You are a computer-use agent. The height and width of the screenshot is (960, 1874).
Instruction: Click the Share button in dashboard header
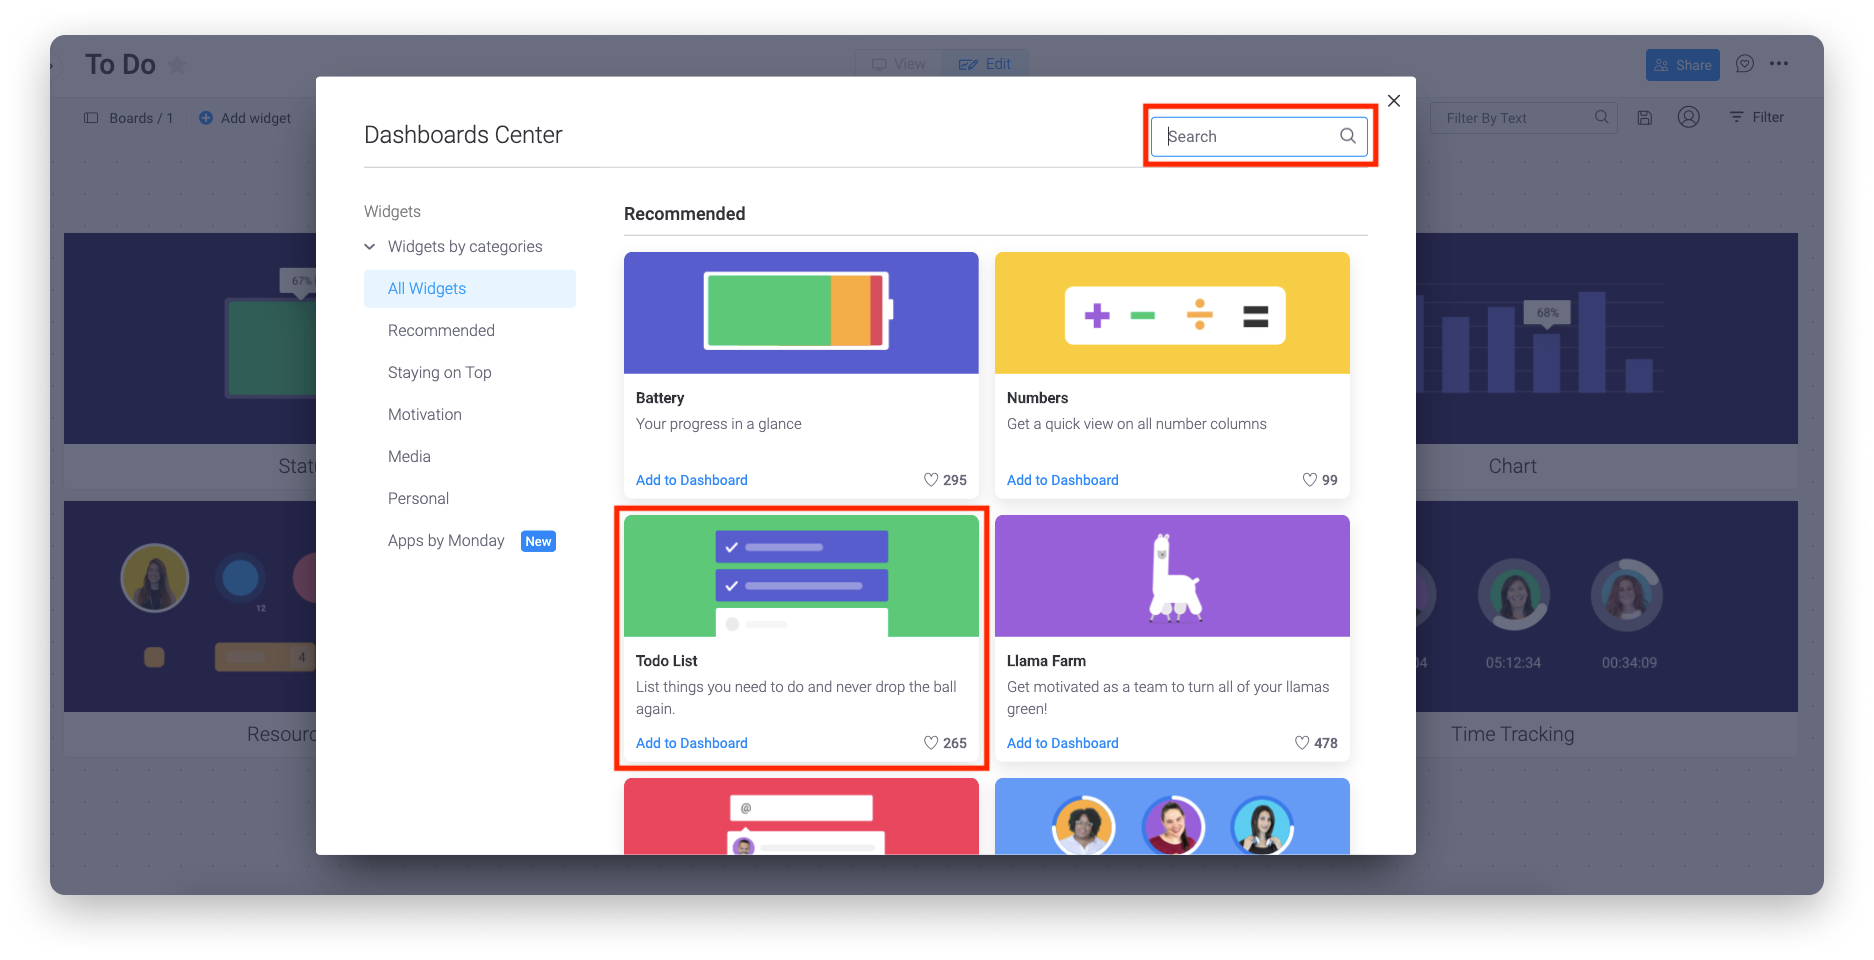1682,65
